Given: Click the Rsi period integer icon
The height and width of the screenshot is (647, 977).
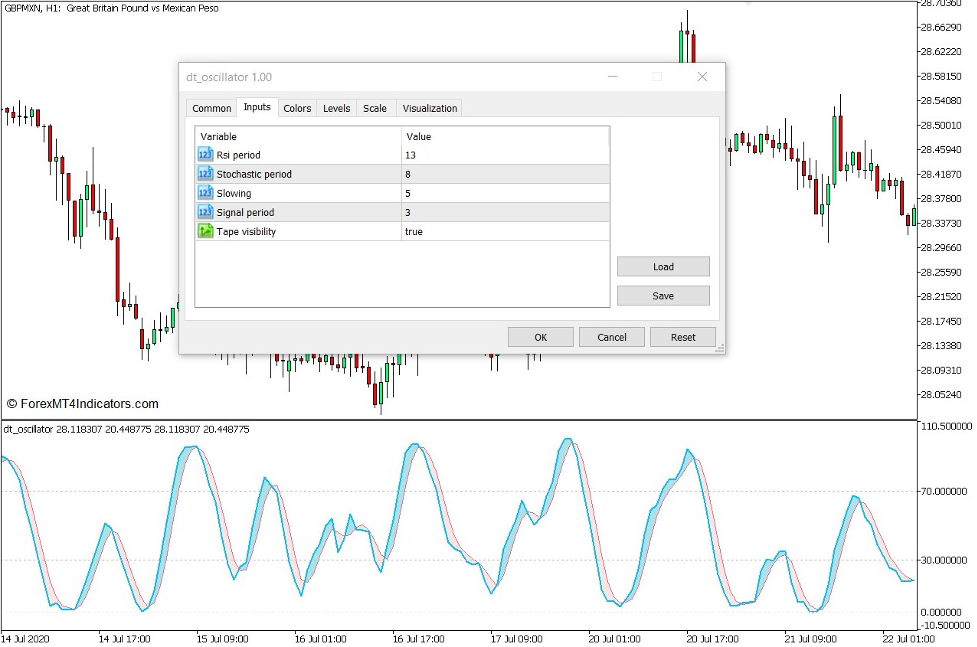Looking at the screenshot, I should [206, 155].
